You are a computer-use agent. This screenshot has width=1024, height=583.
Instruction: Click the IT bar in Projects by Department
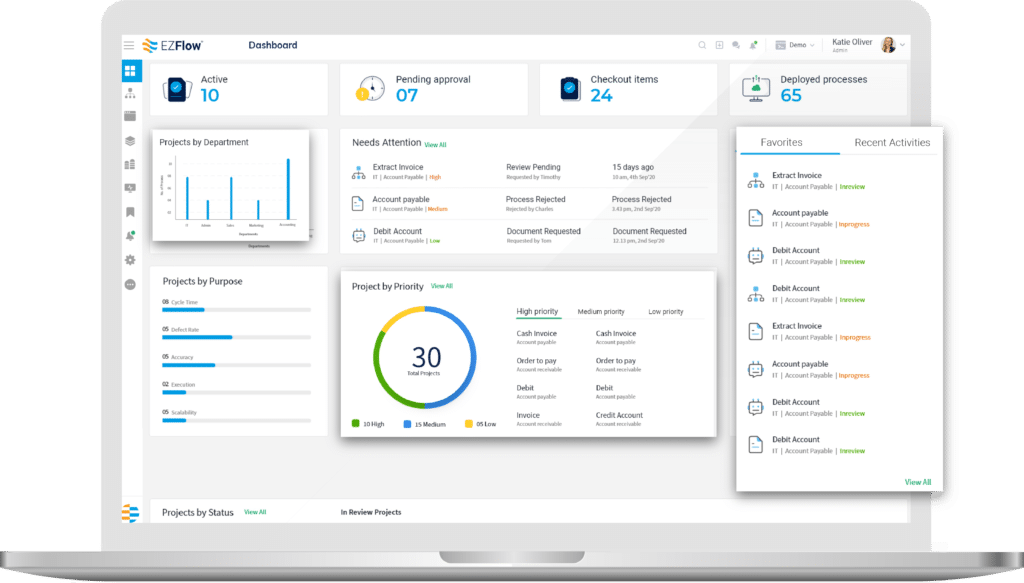point(187,198)
